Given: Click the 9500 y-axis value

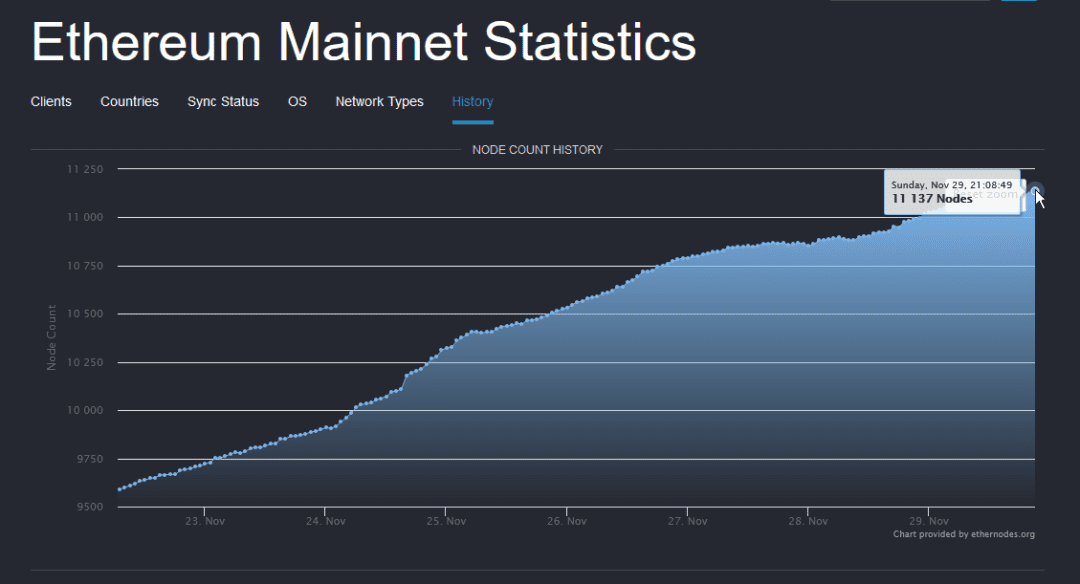Looking at the screenshot, I should click(90, 508).
